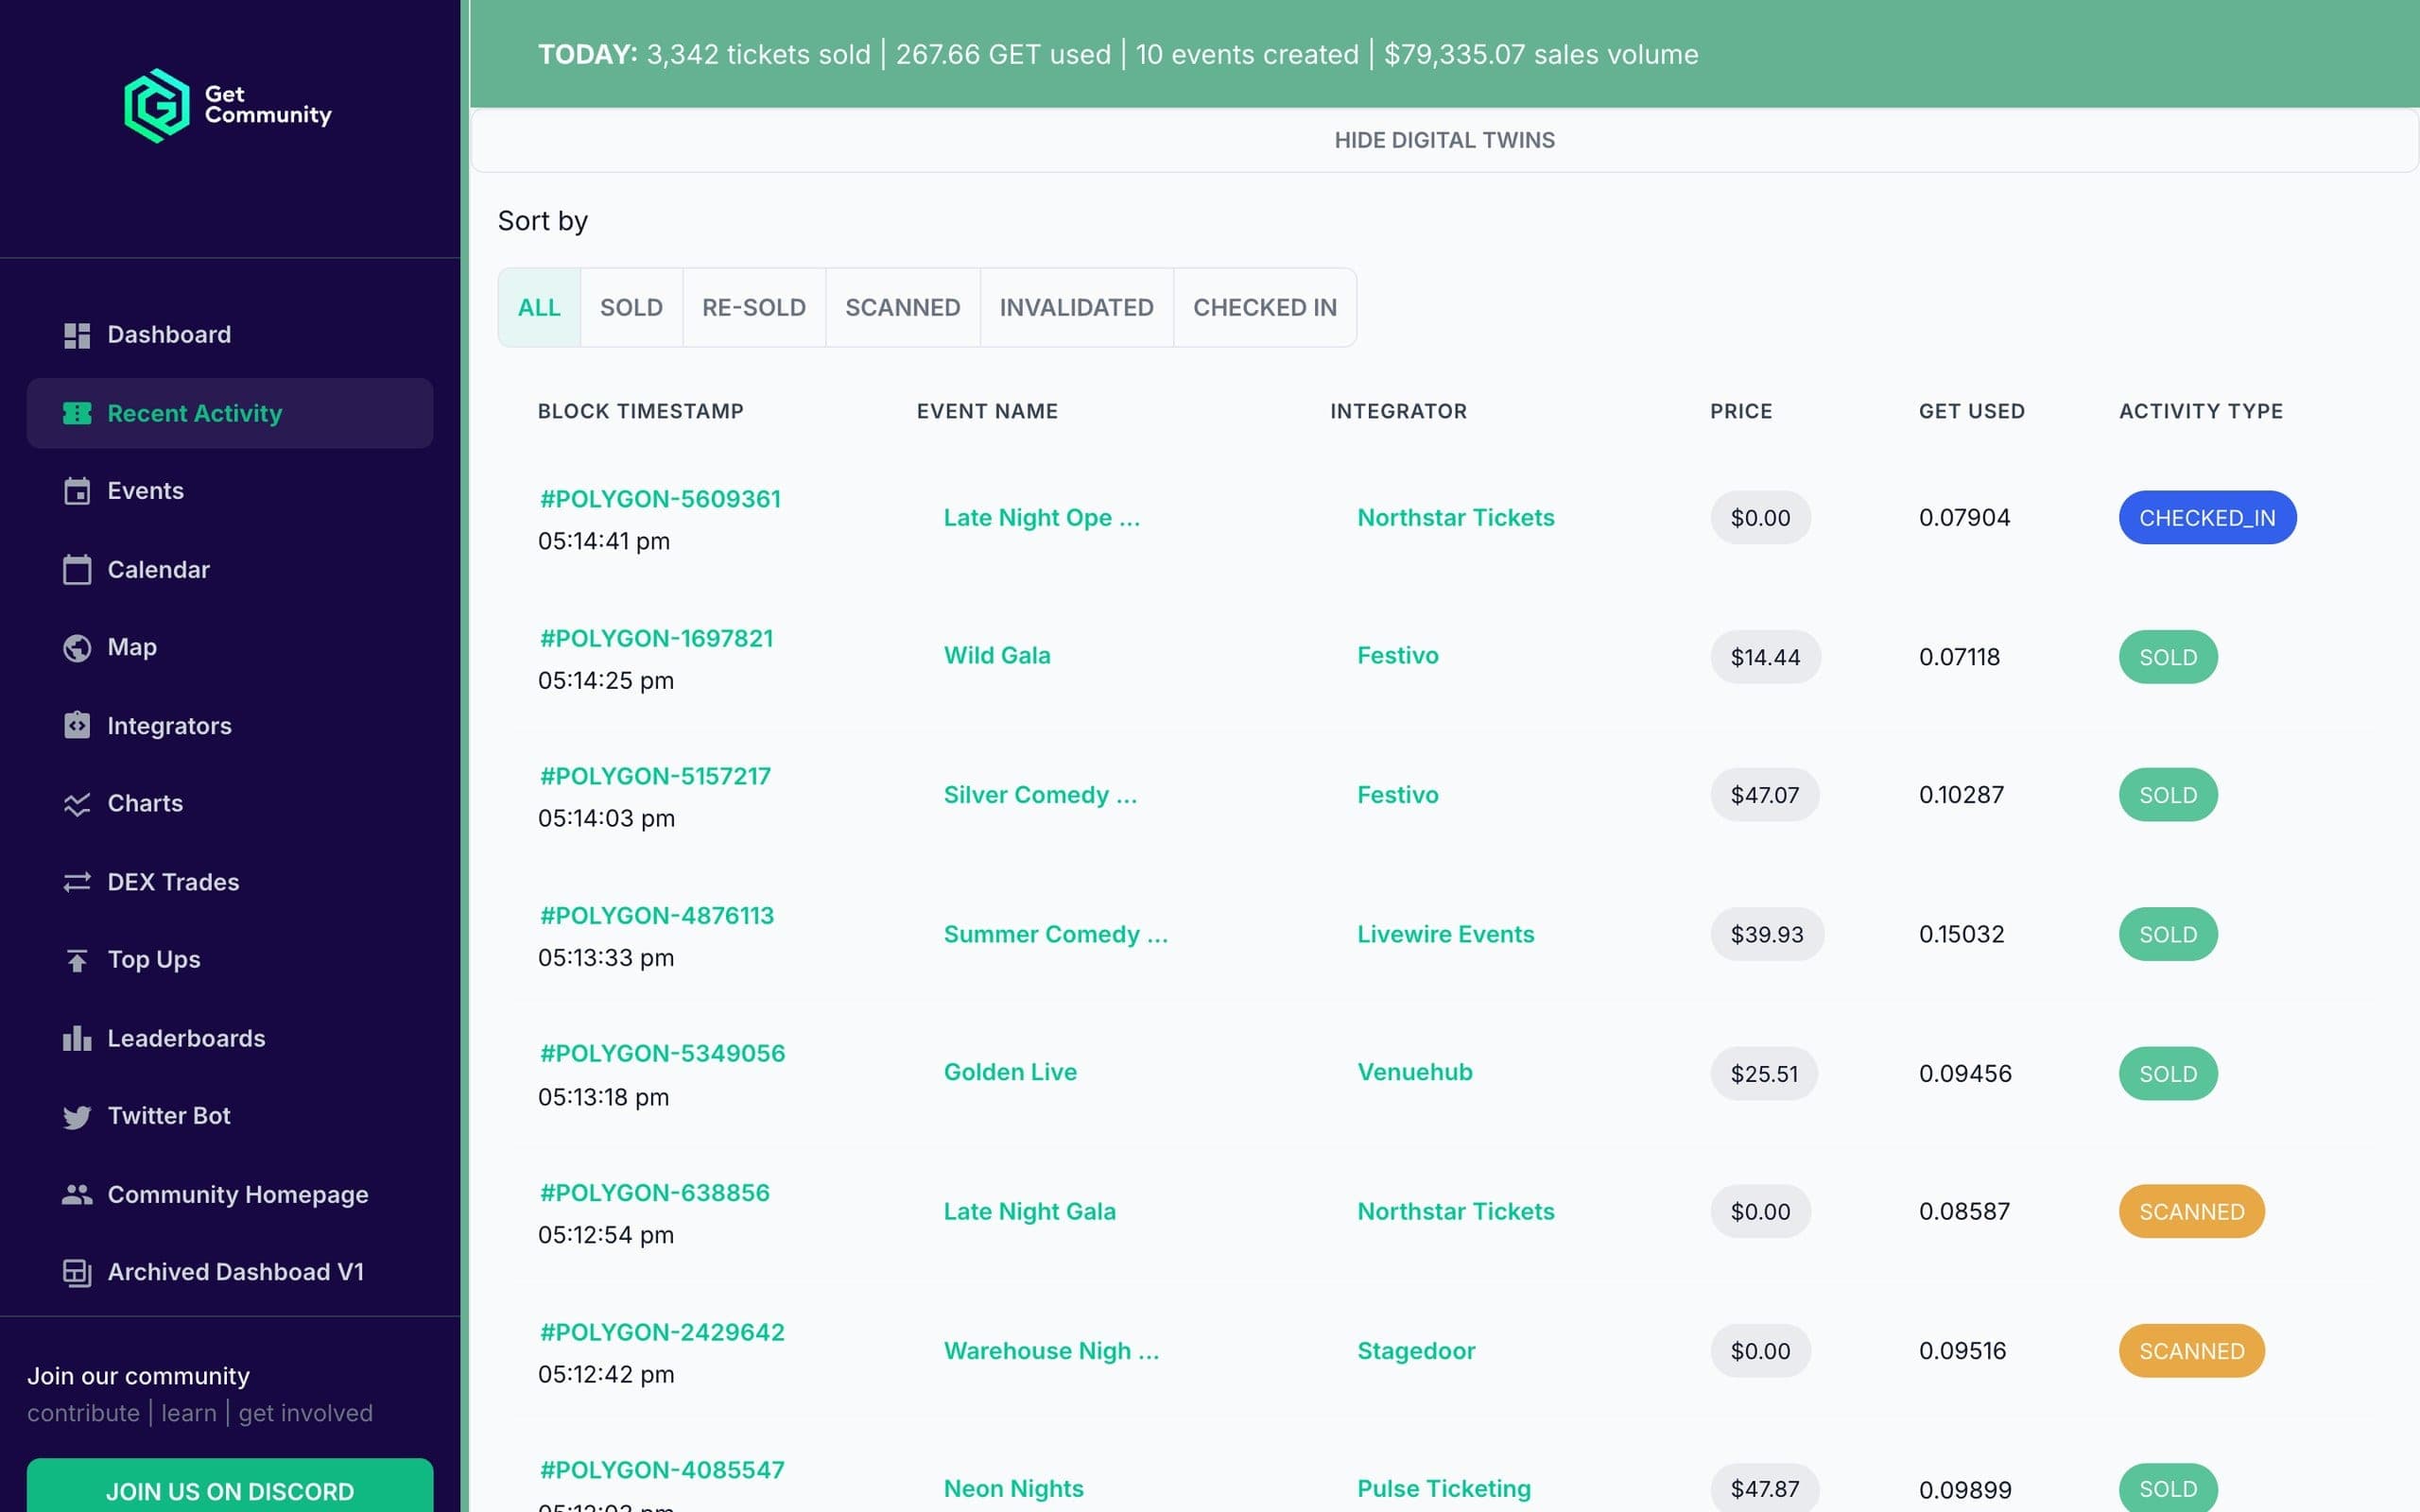This screenshot has width=2420, height=1512.
Task: Click the DEX Trades swap icon
Action: click(x=77, y=882)
